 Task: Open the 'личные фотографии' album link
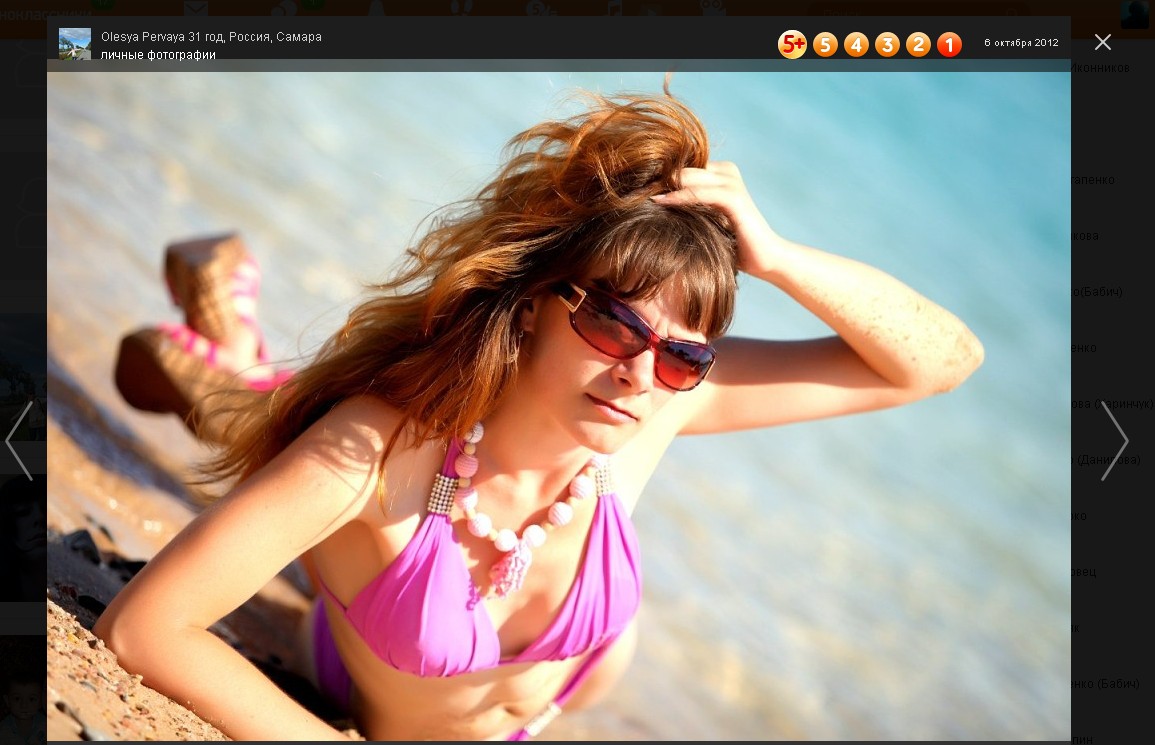pyautogui.click(x=158, y=55)
